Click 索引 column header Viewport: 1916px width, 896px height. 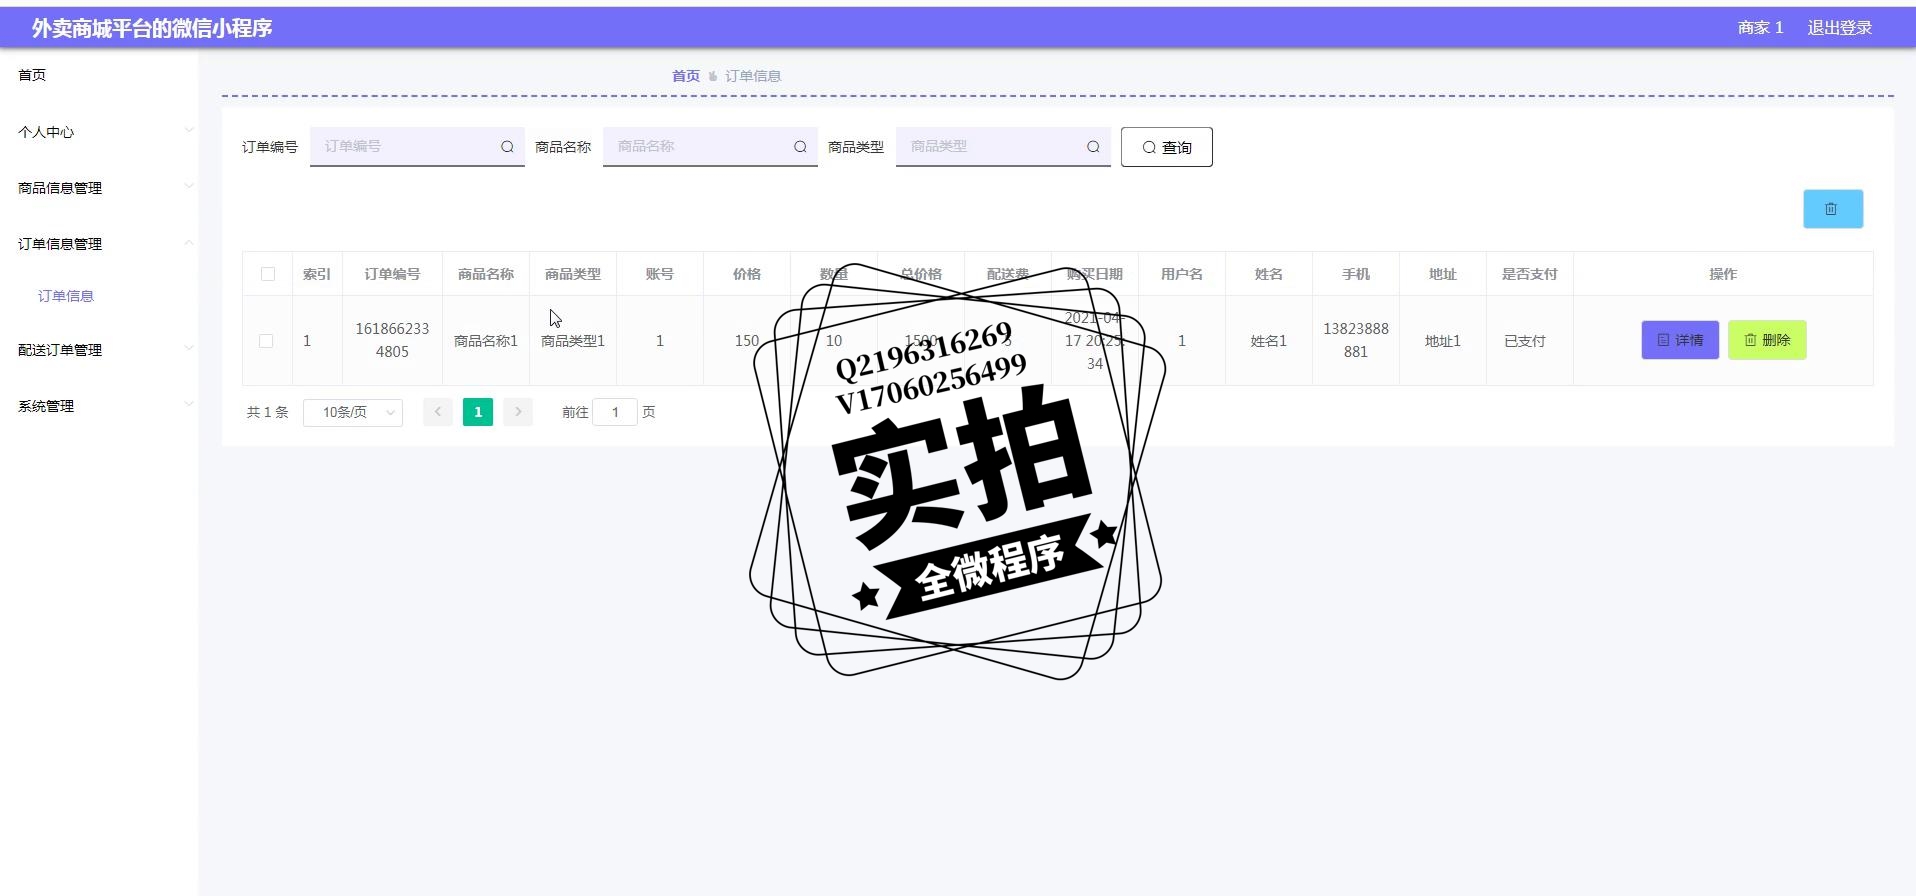click(x=317, y=274)
